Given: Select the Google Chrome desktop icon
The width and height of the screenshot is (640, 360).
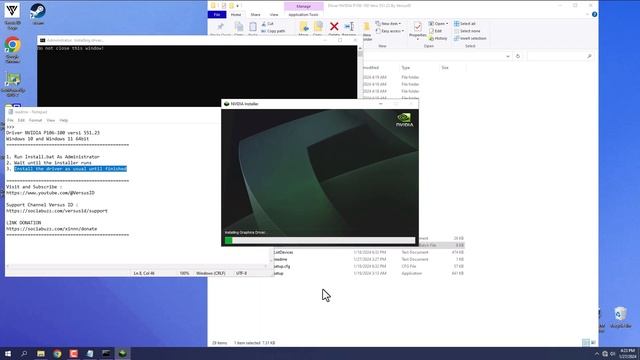Looking at the screenshot, I should point(13,50).
